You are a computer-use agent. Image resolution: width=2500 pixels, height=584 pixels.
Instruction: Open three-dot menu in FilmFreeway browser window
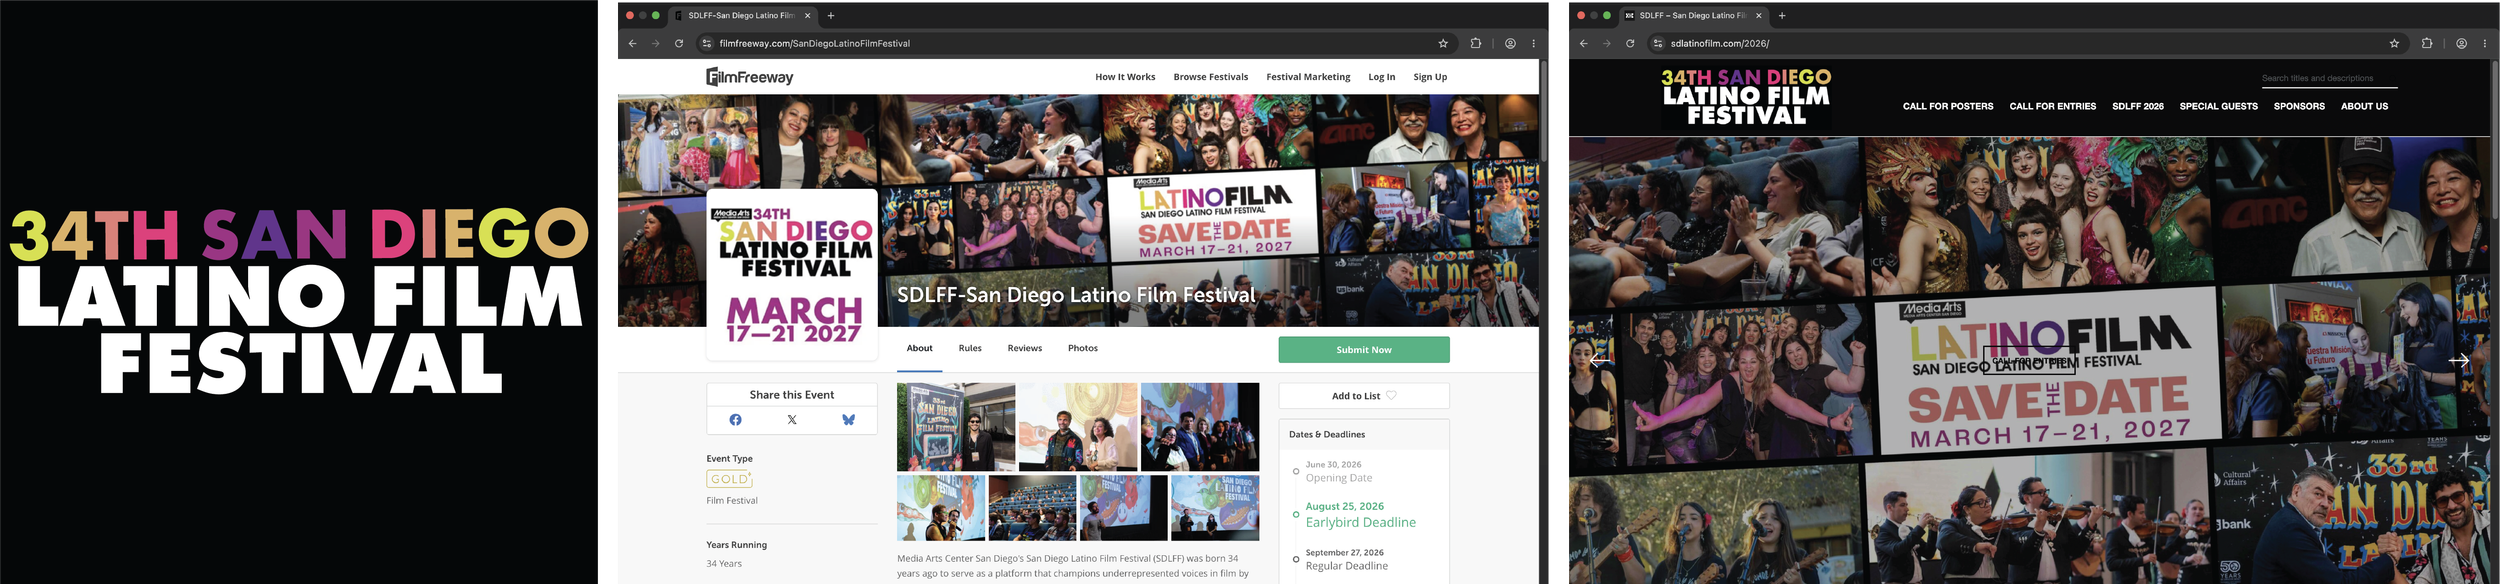(x=1533, y=43)
